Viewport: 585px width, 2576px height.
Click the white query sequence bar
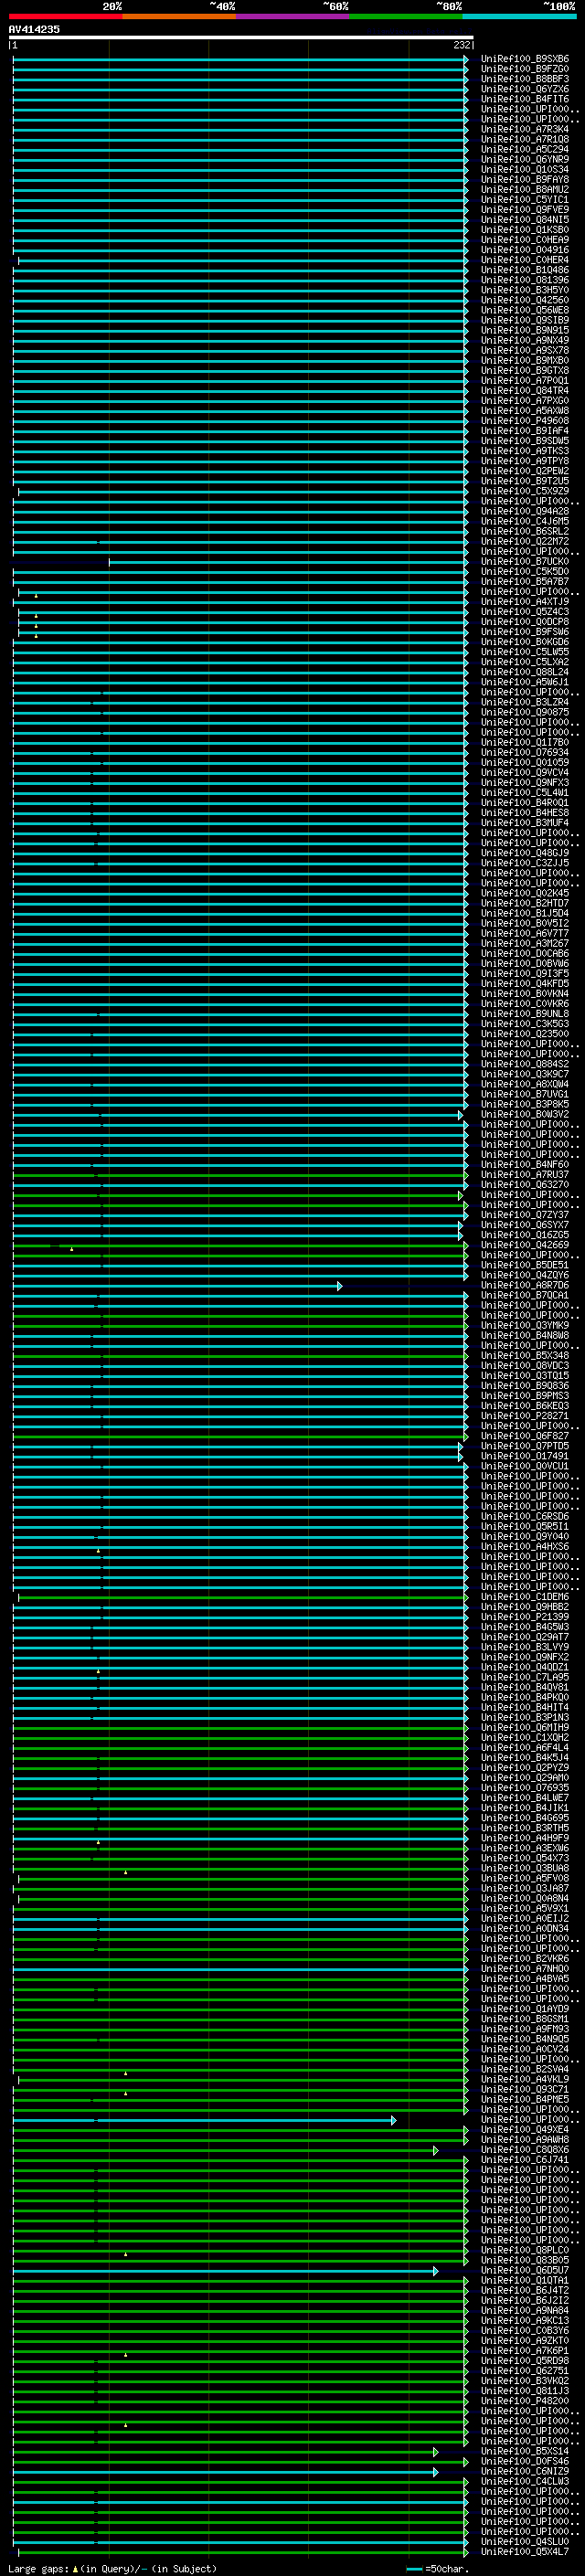pos(241,38)
